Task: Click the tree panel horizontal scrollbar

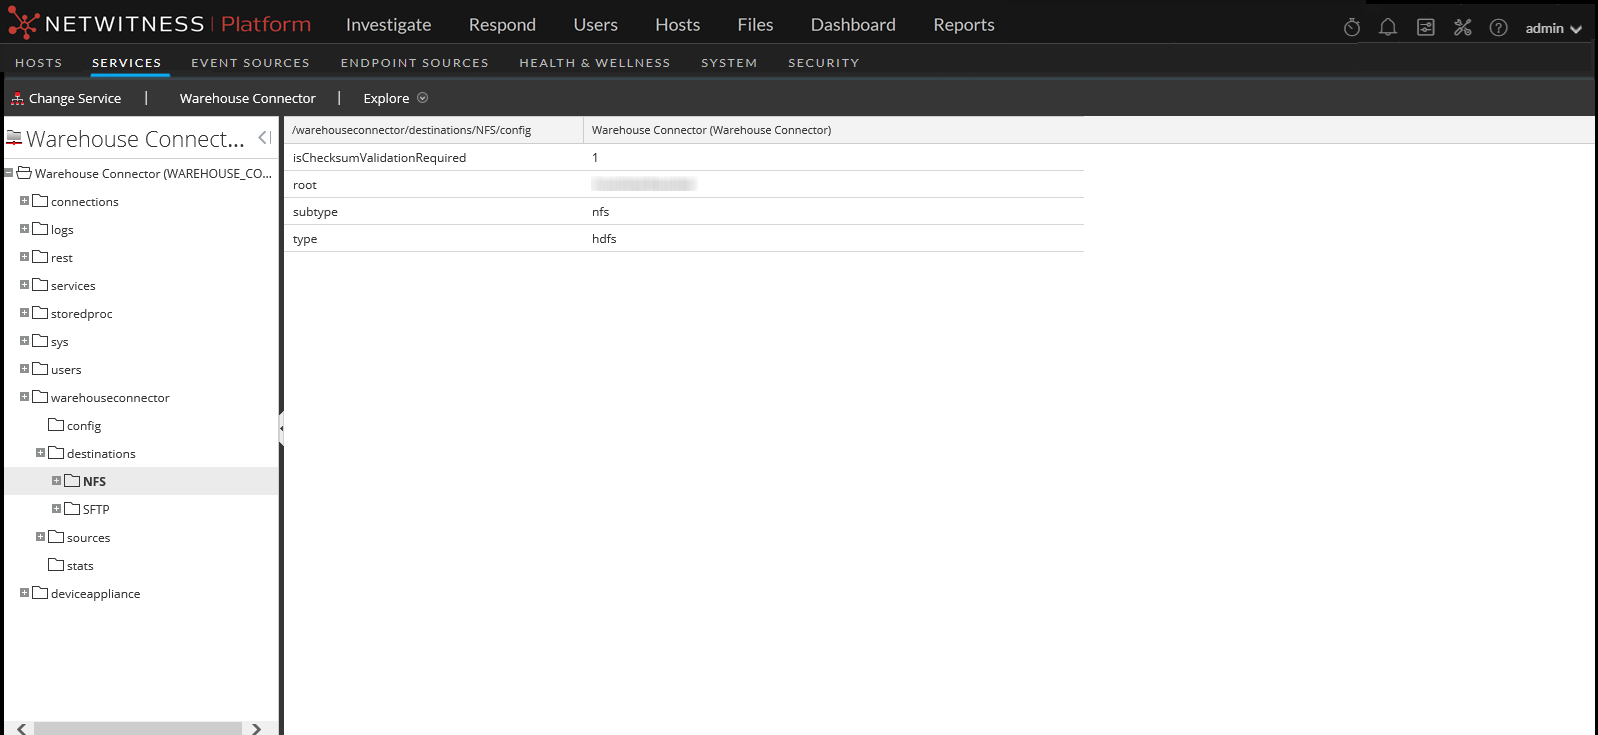Action: [x=138, y=728]
